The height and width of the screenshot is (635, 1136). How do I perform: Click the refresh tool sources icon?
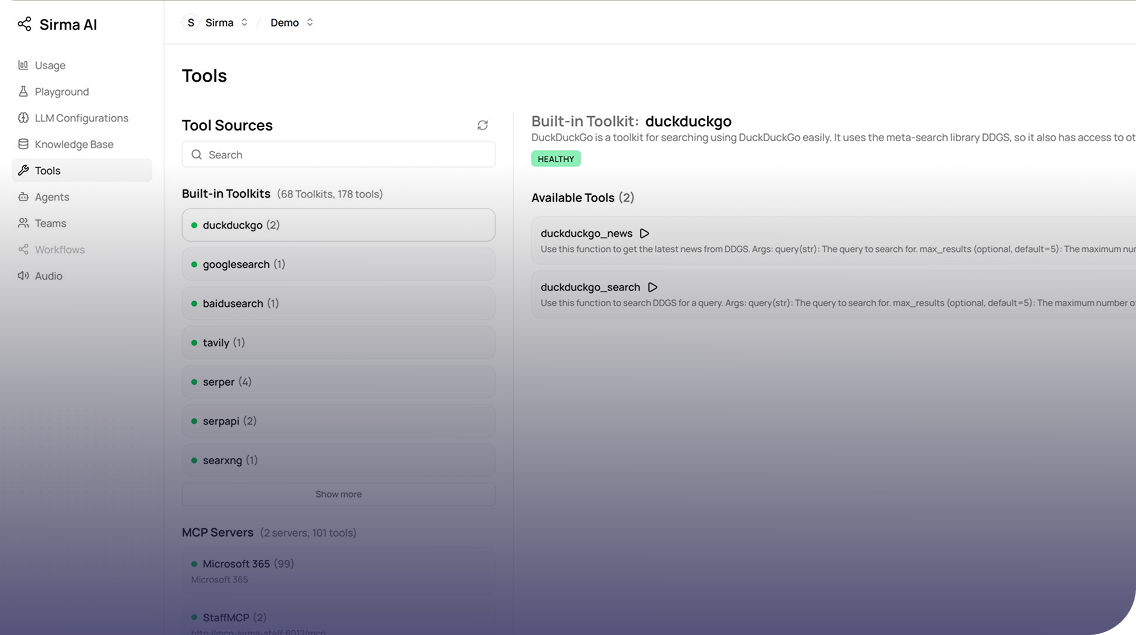483,125
